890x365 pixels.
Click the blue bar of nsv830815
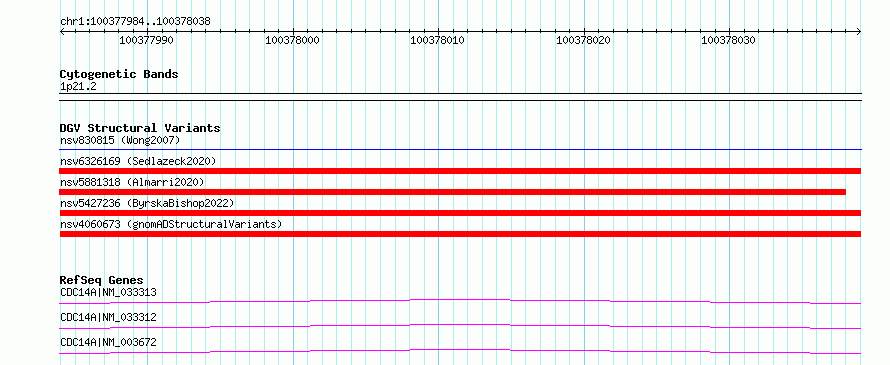coord(460,149)
